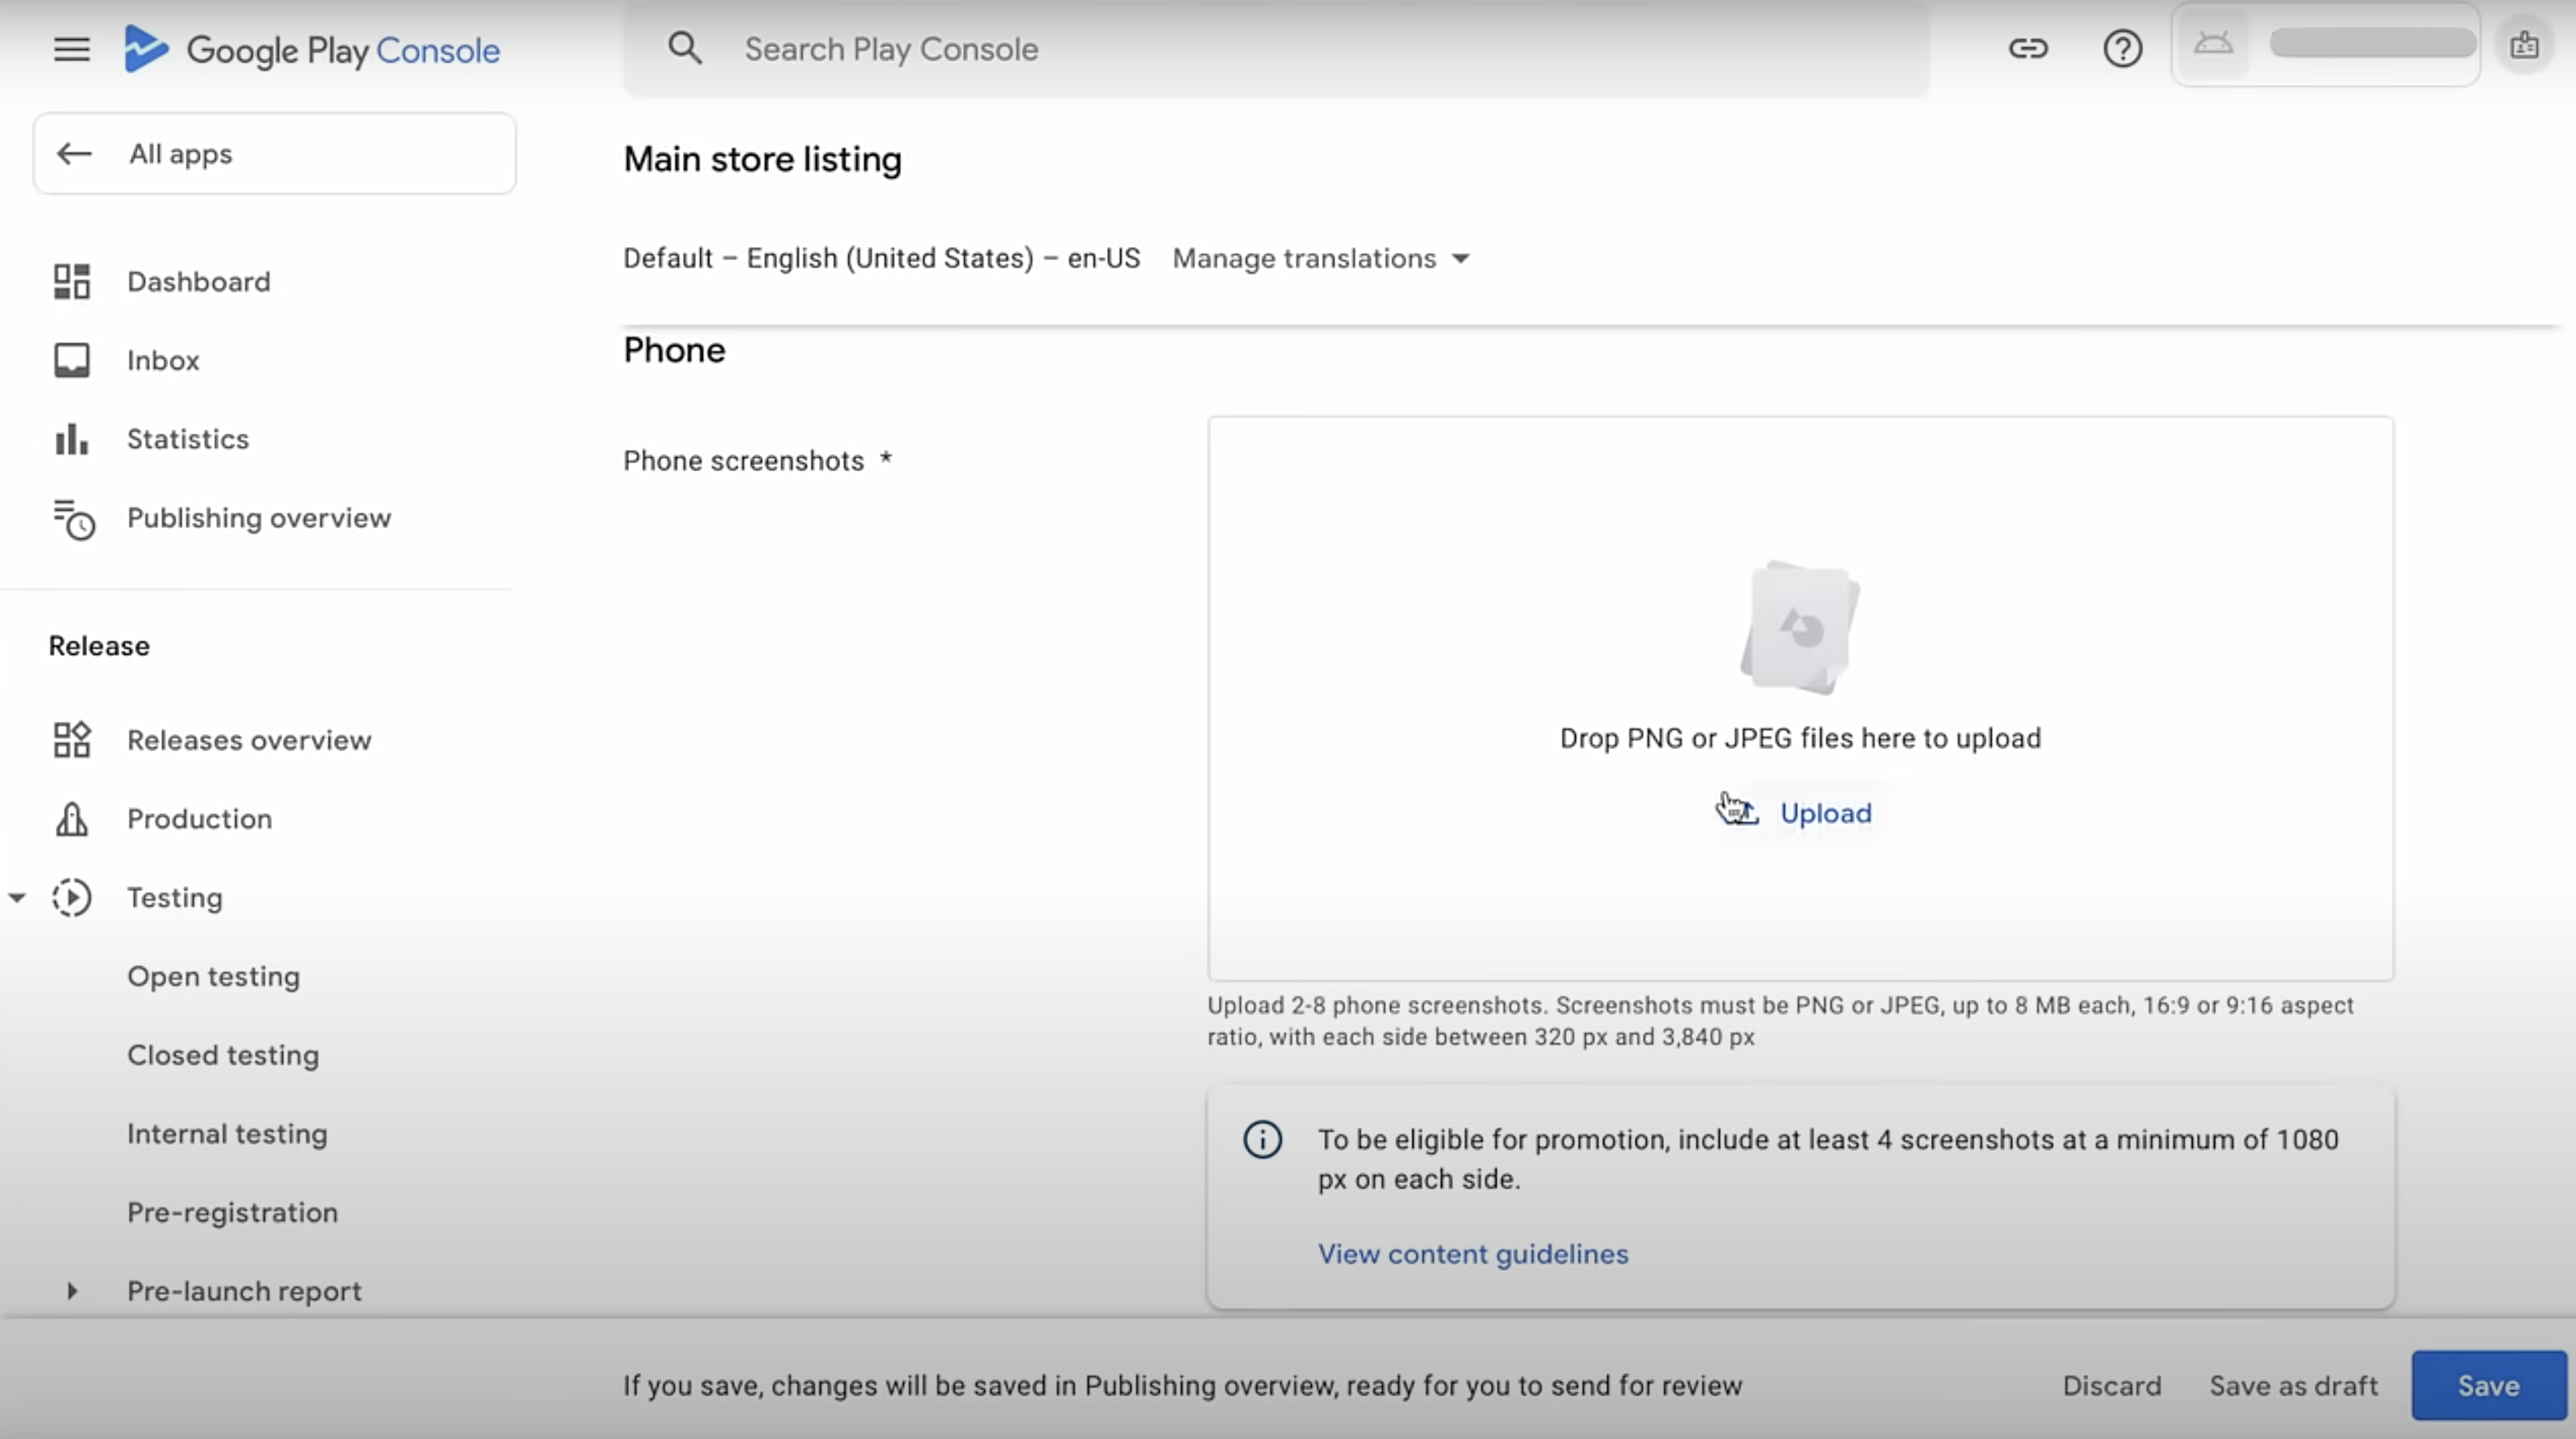The height and width of the screenshot is (1439, 2576).
Task: Open the hamburger navigation menu
Action: (x=71, y=49)
